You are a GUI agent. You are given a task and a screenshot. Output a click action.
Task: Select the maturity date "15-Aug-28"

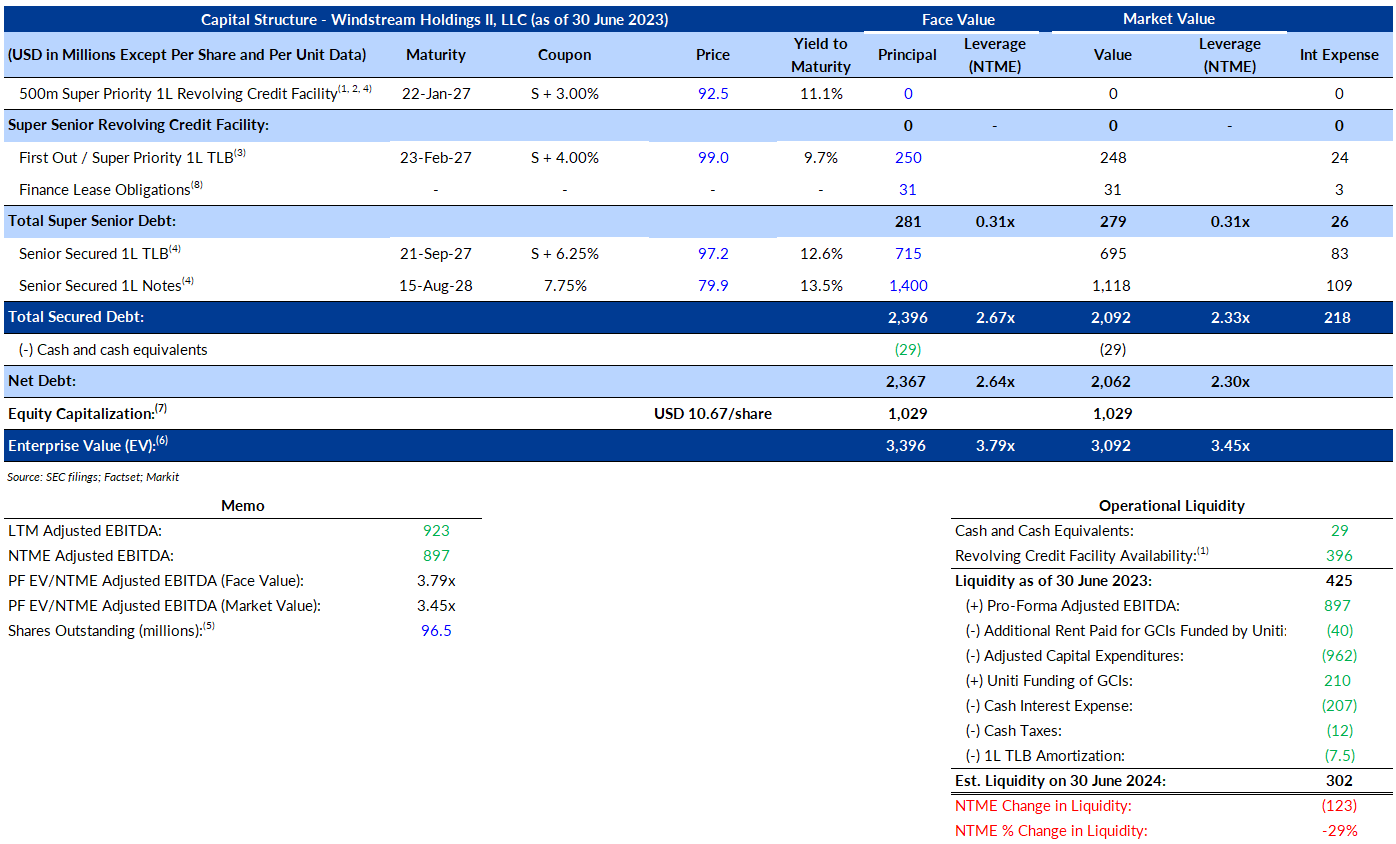click(x=436, y=286)
